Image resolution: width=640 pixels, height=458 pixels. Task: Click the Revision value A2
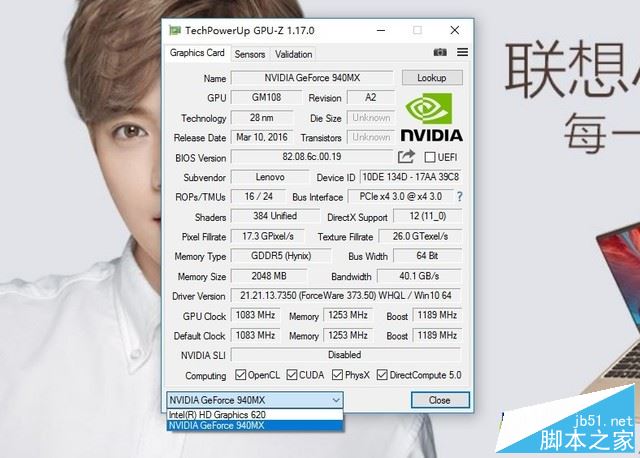371,97
